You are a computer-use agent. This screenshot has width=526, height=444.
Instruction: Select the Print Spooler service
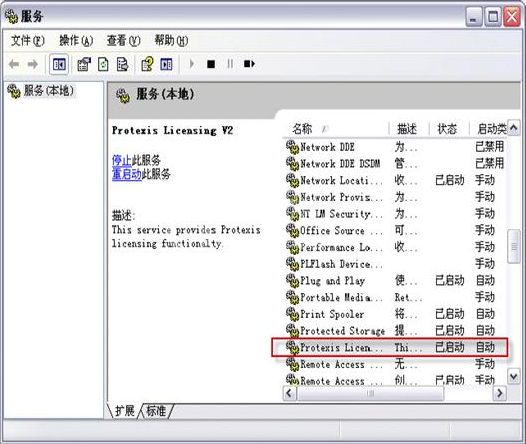[x=396, y=314]
